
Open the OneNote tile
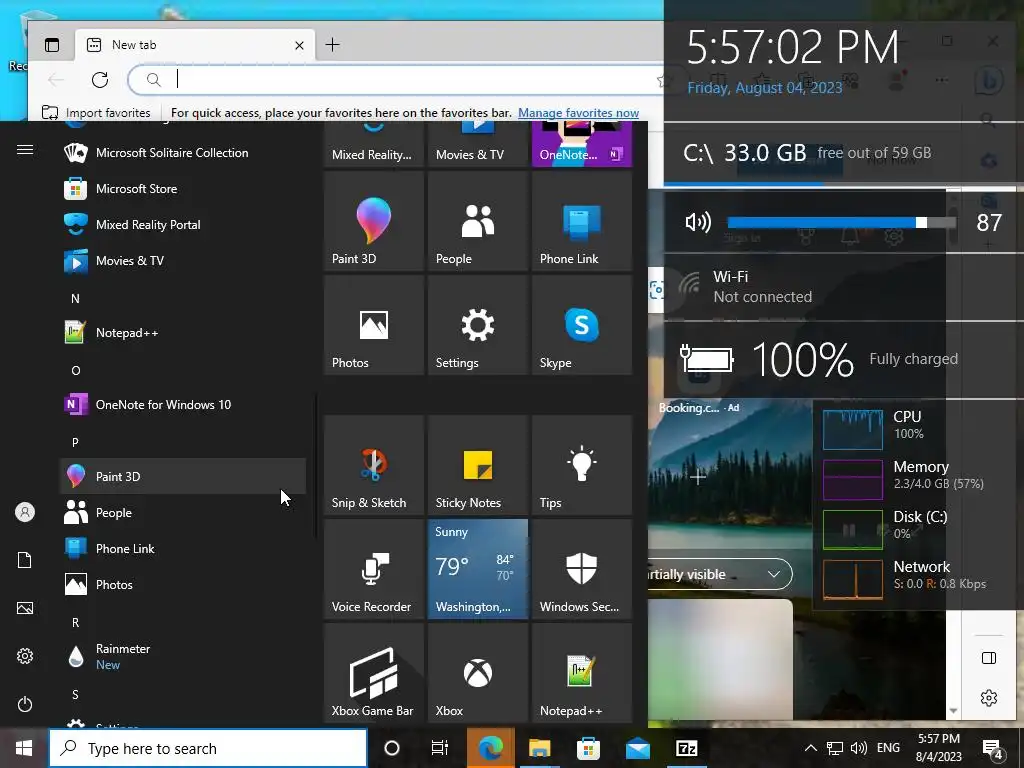coord(581,144)
